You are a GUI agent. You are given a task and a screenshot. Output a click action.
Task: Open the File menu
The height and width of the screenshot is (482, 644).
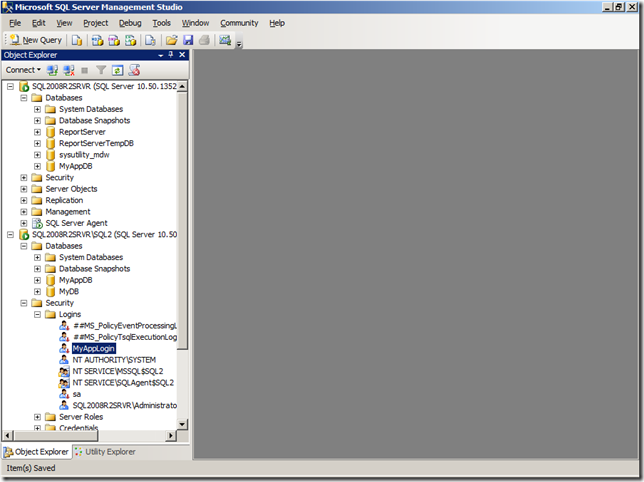[15, 23]
